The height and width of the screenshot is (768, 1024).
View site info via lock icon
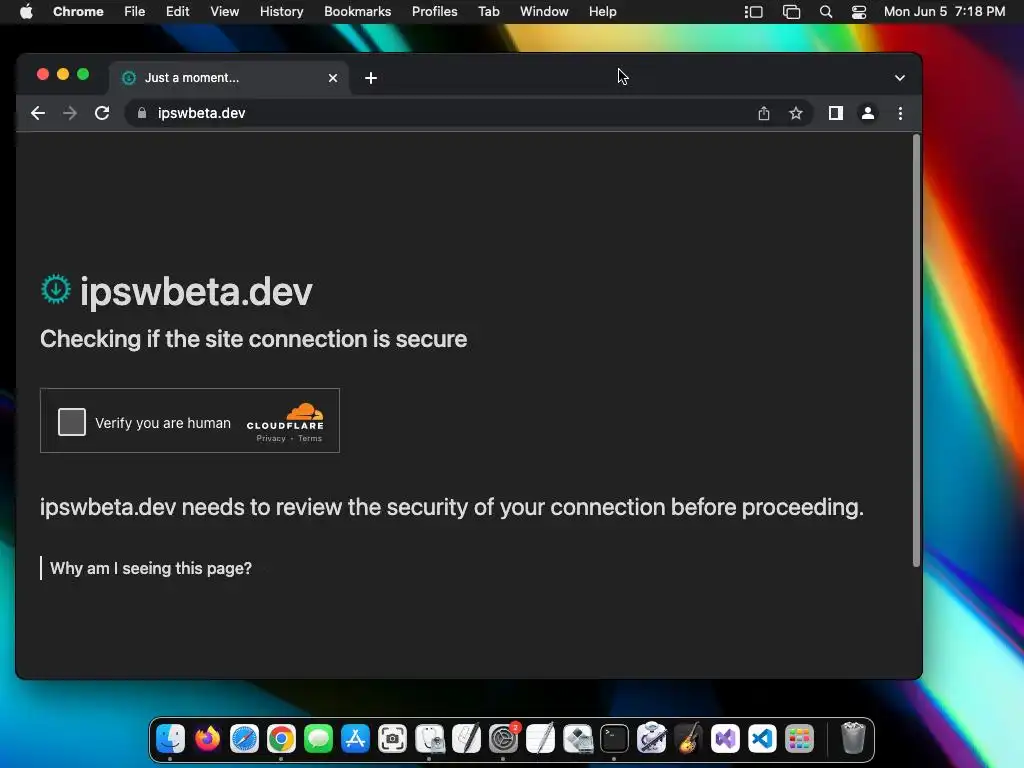pyautogui.click(x=142, y=113)
